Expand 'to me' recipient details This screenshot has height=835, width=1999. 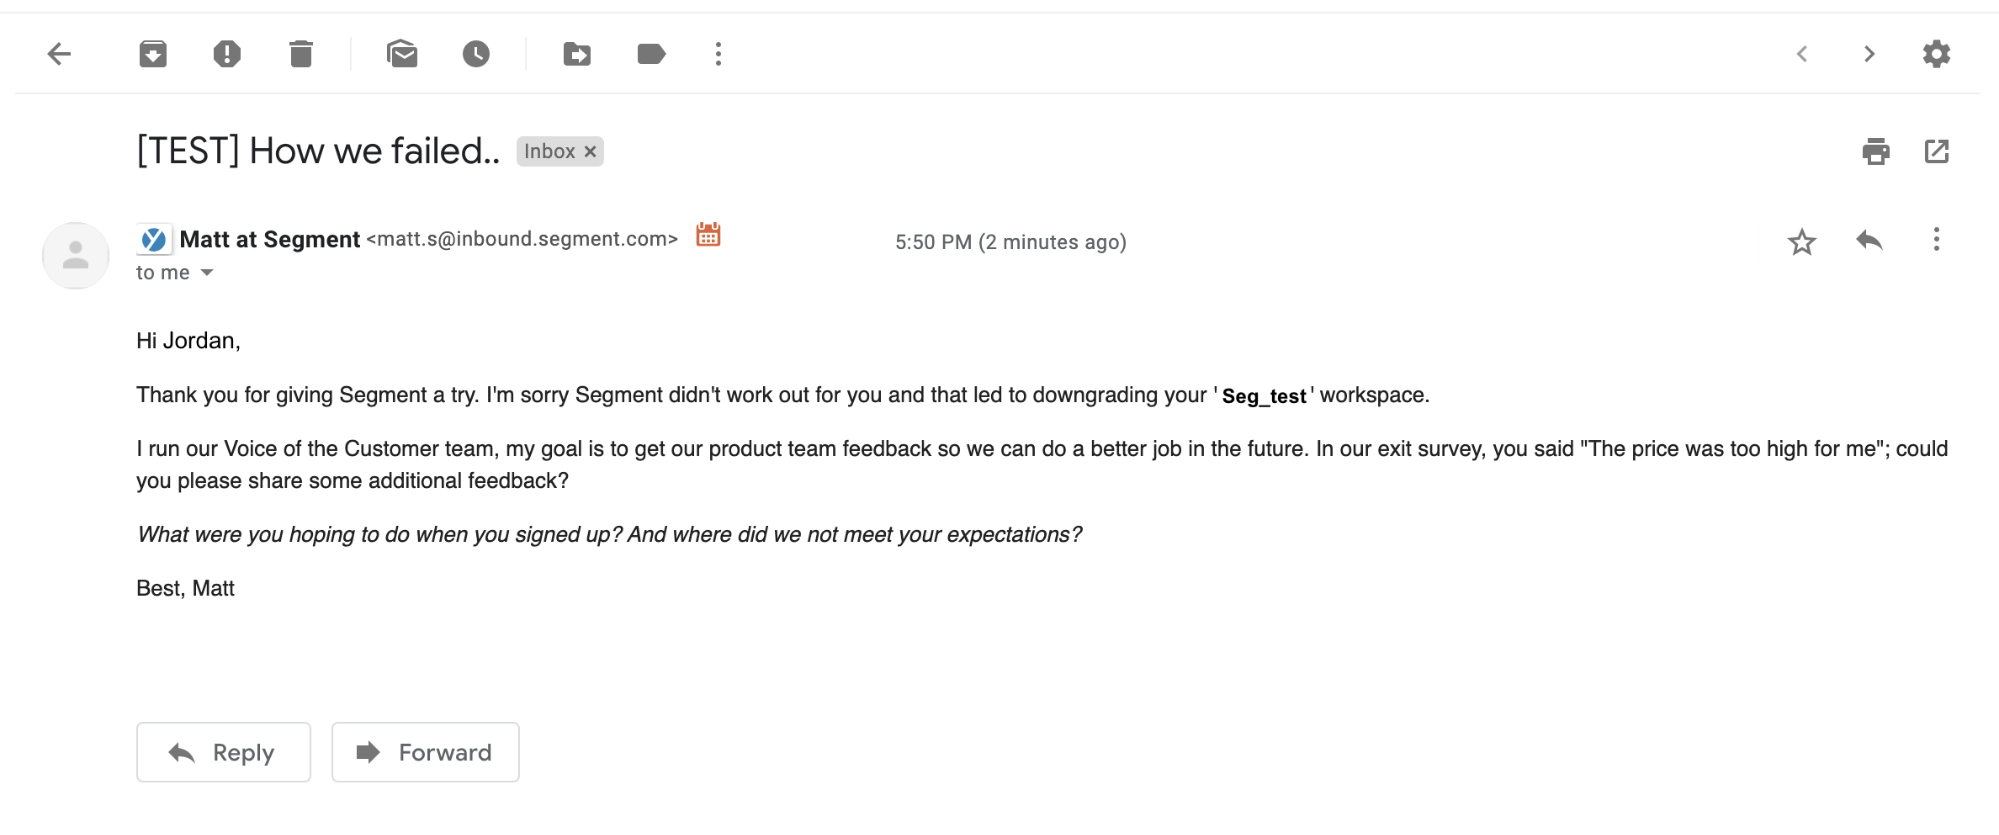pos(207,273)
